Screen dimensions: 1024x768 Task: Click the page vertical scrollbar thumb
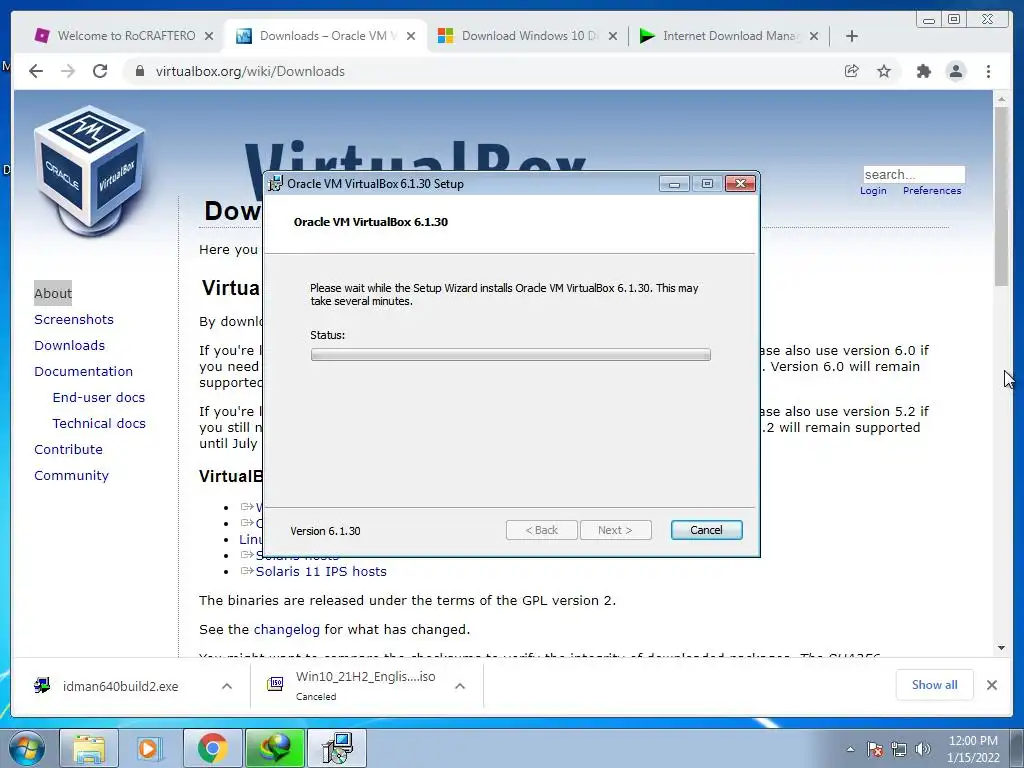point(1001,196)
